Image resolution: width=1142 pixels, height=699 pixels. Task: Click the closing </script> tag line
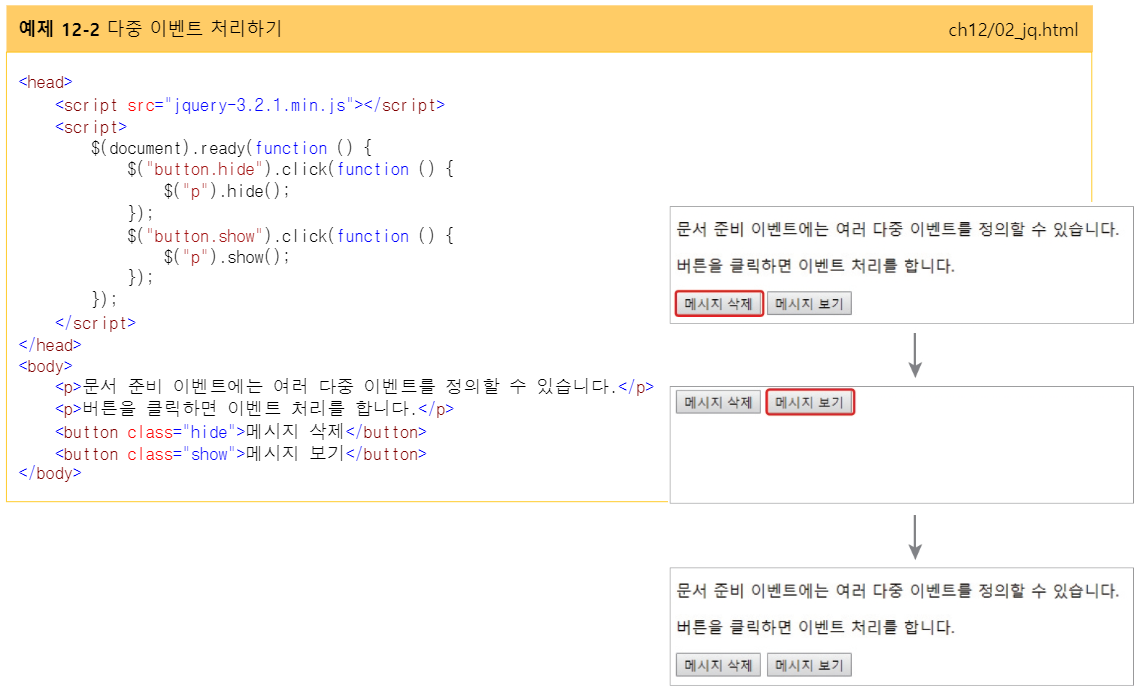95,323
